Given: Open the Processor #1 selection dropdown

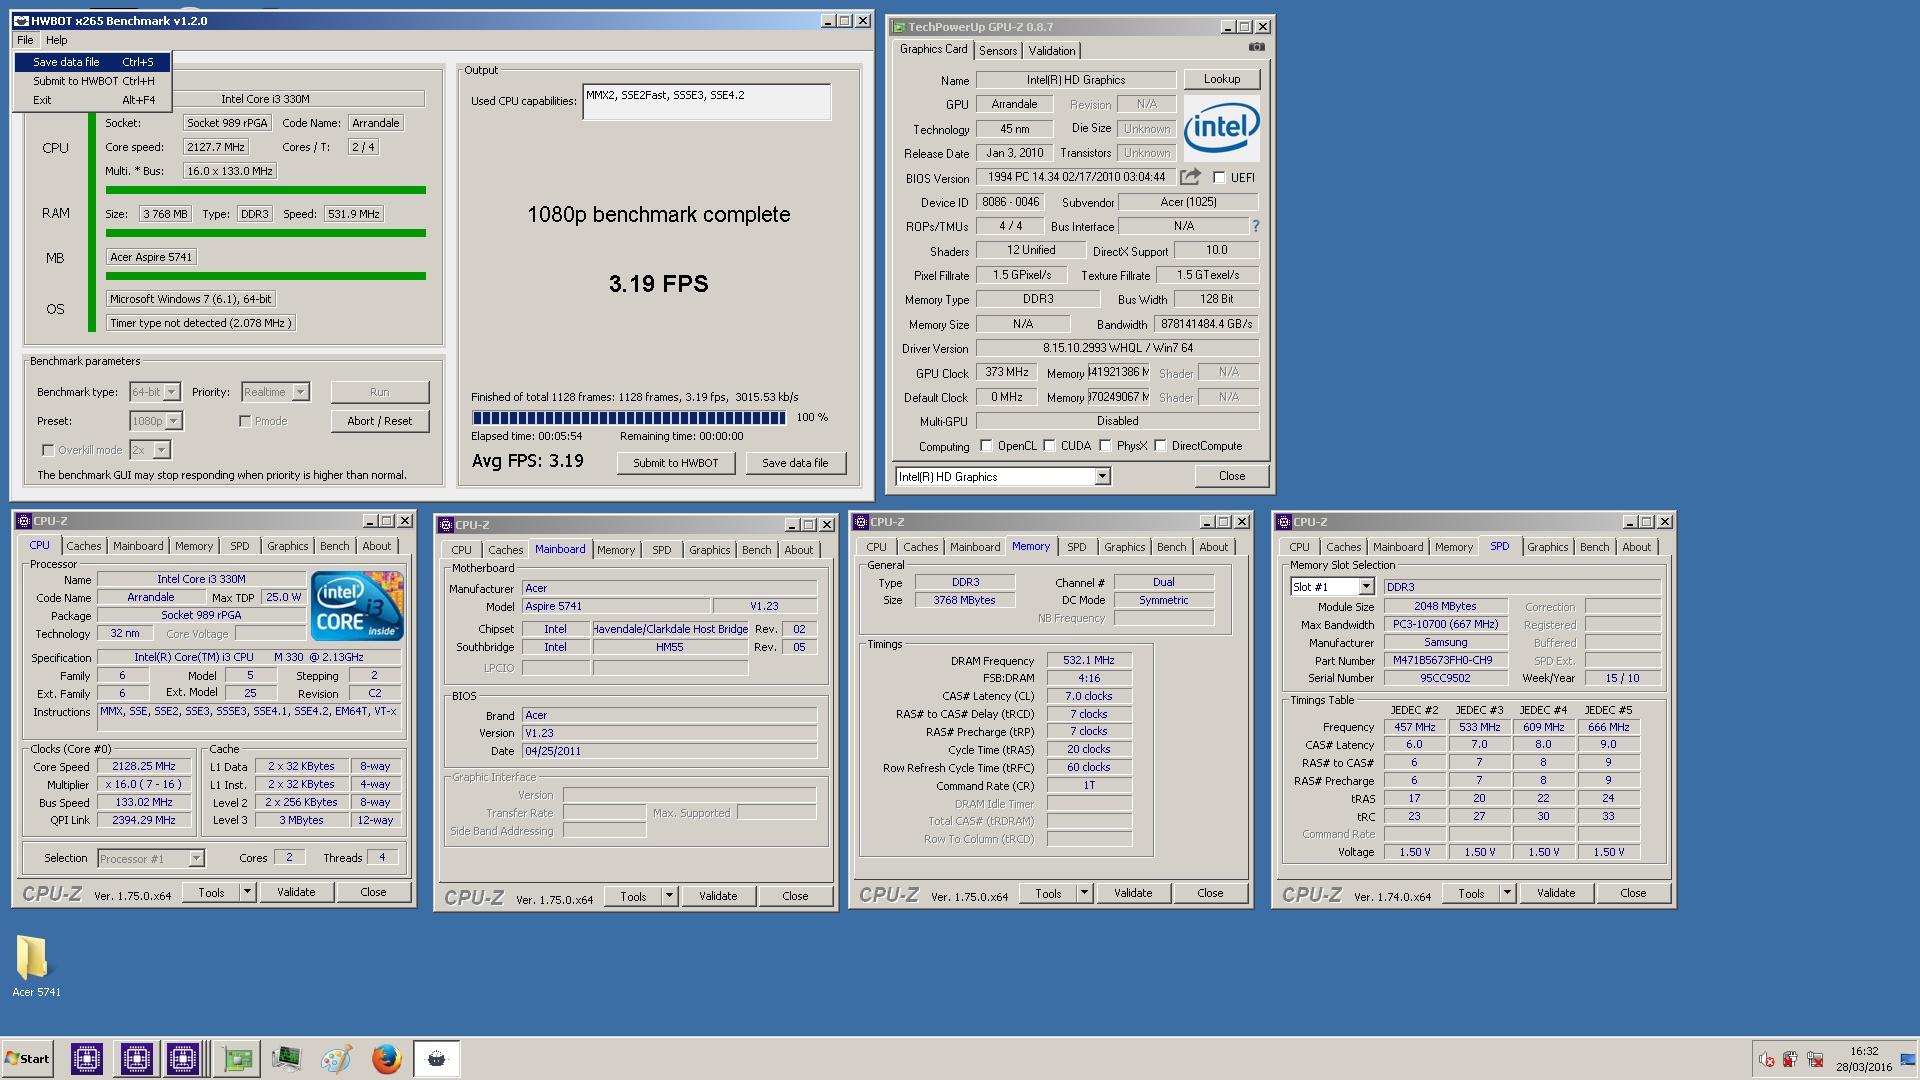Looking at the screenshot, I should tap(151, 859).
